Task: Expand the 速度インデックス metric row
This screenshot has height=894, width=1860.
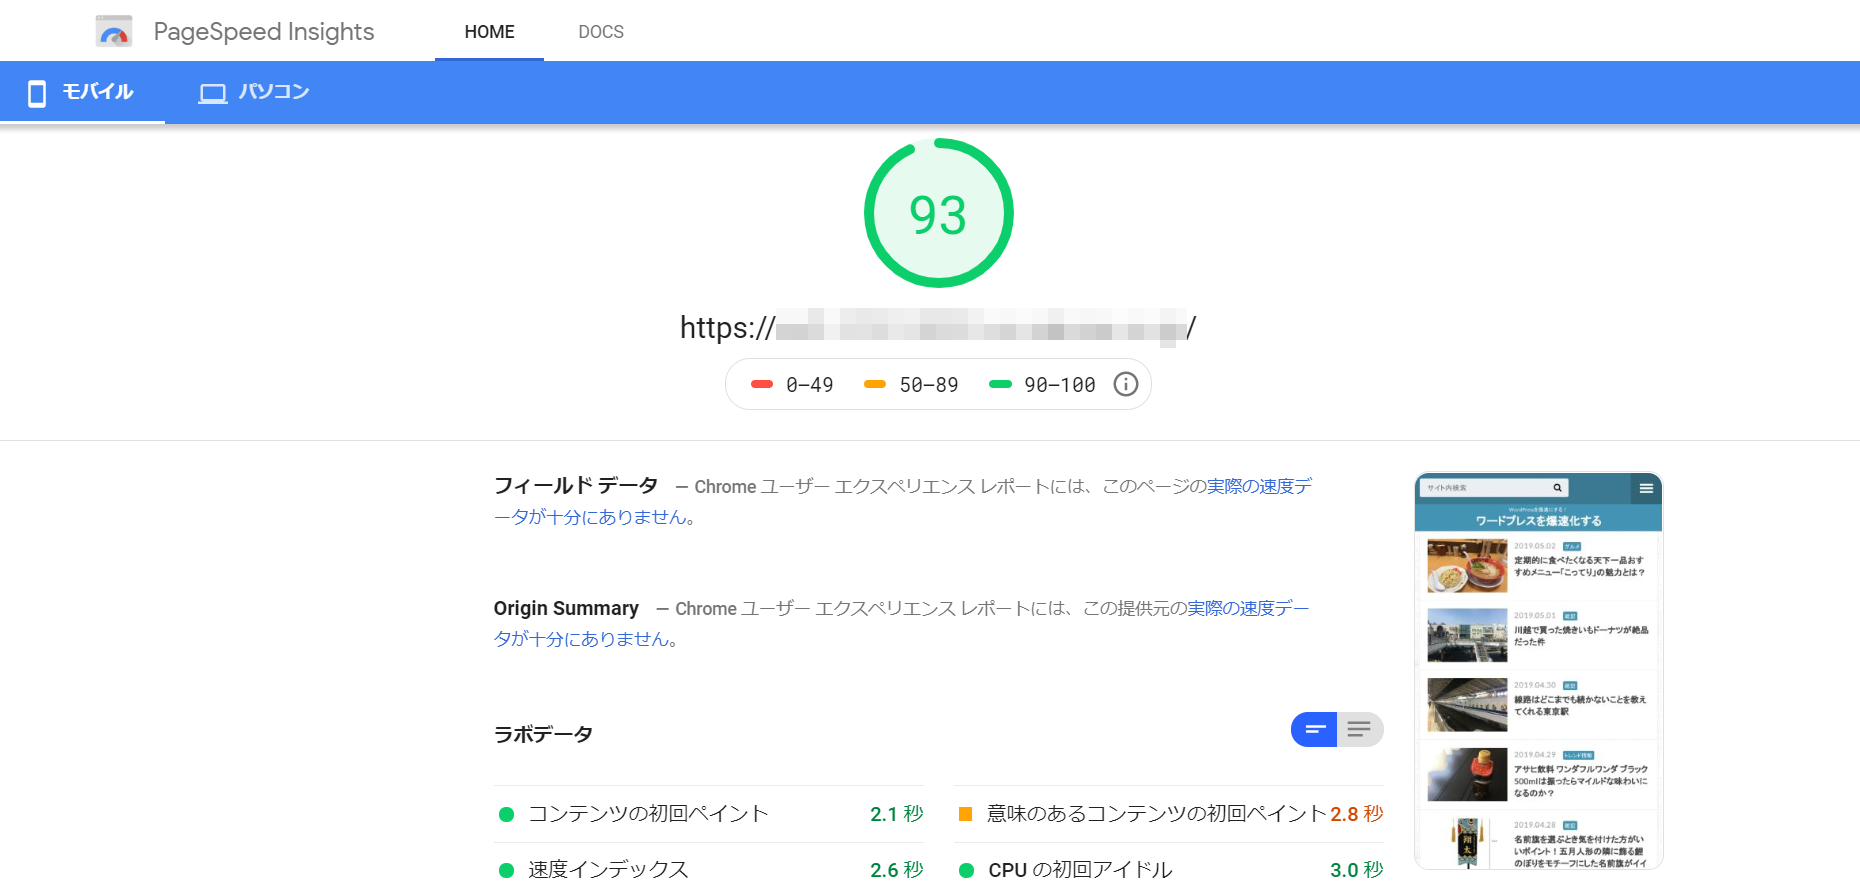Action: point(709,869)
